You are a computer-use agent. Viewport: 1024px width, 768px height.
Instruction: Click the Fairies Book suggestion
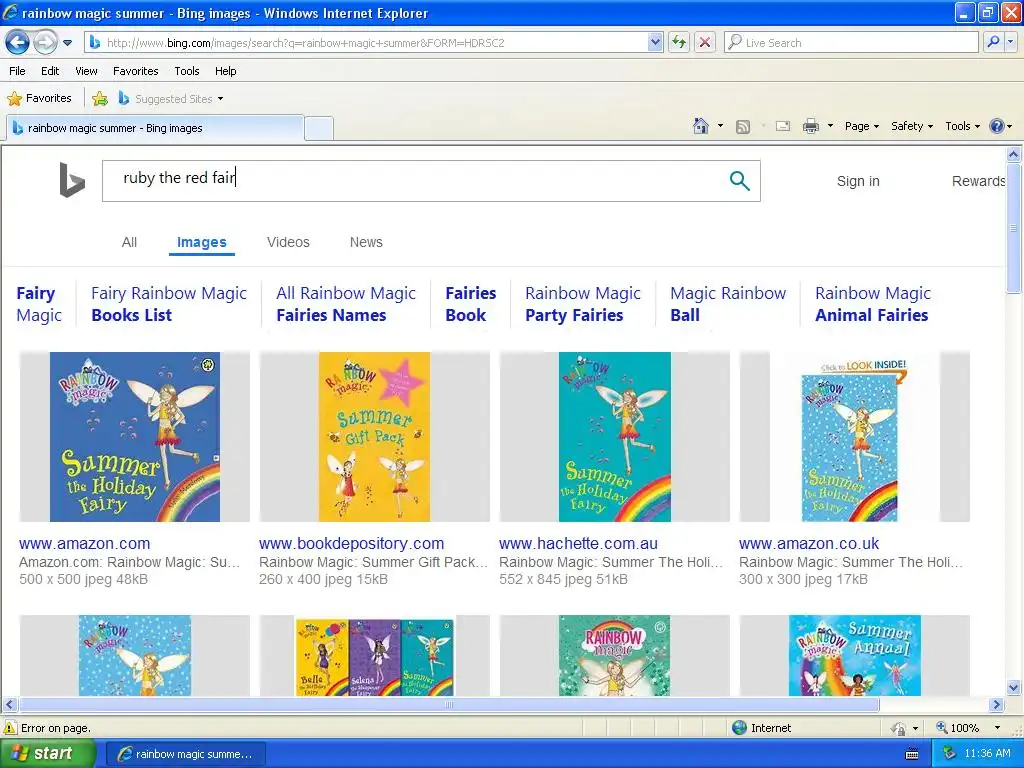(470, 304)
